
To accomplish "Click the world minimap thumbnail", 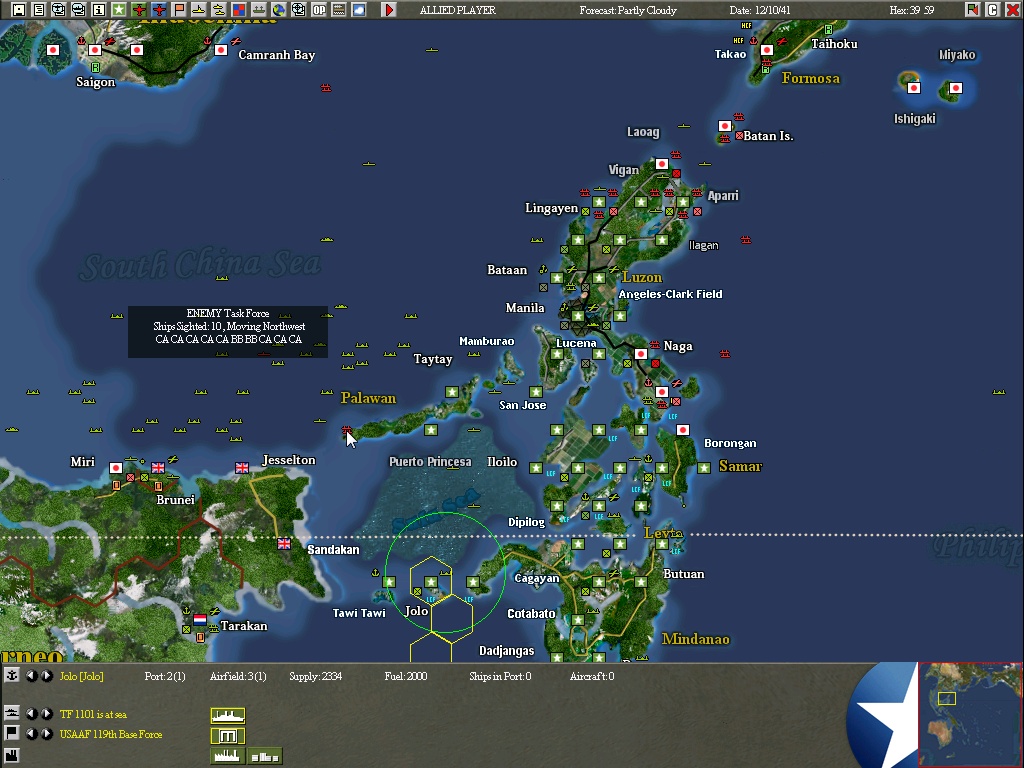I will pos(970,714).
